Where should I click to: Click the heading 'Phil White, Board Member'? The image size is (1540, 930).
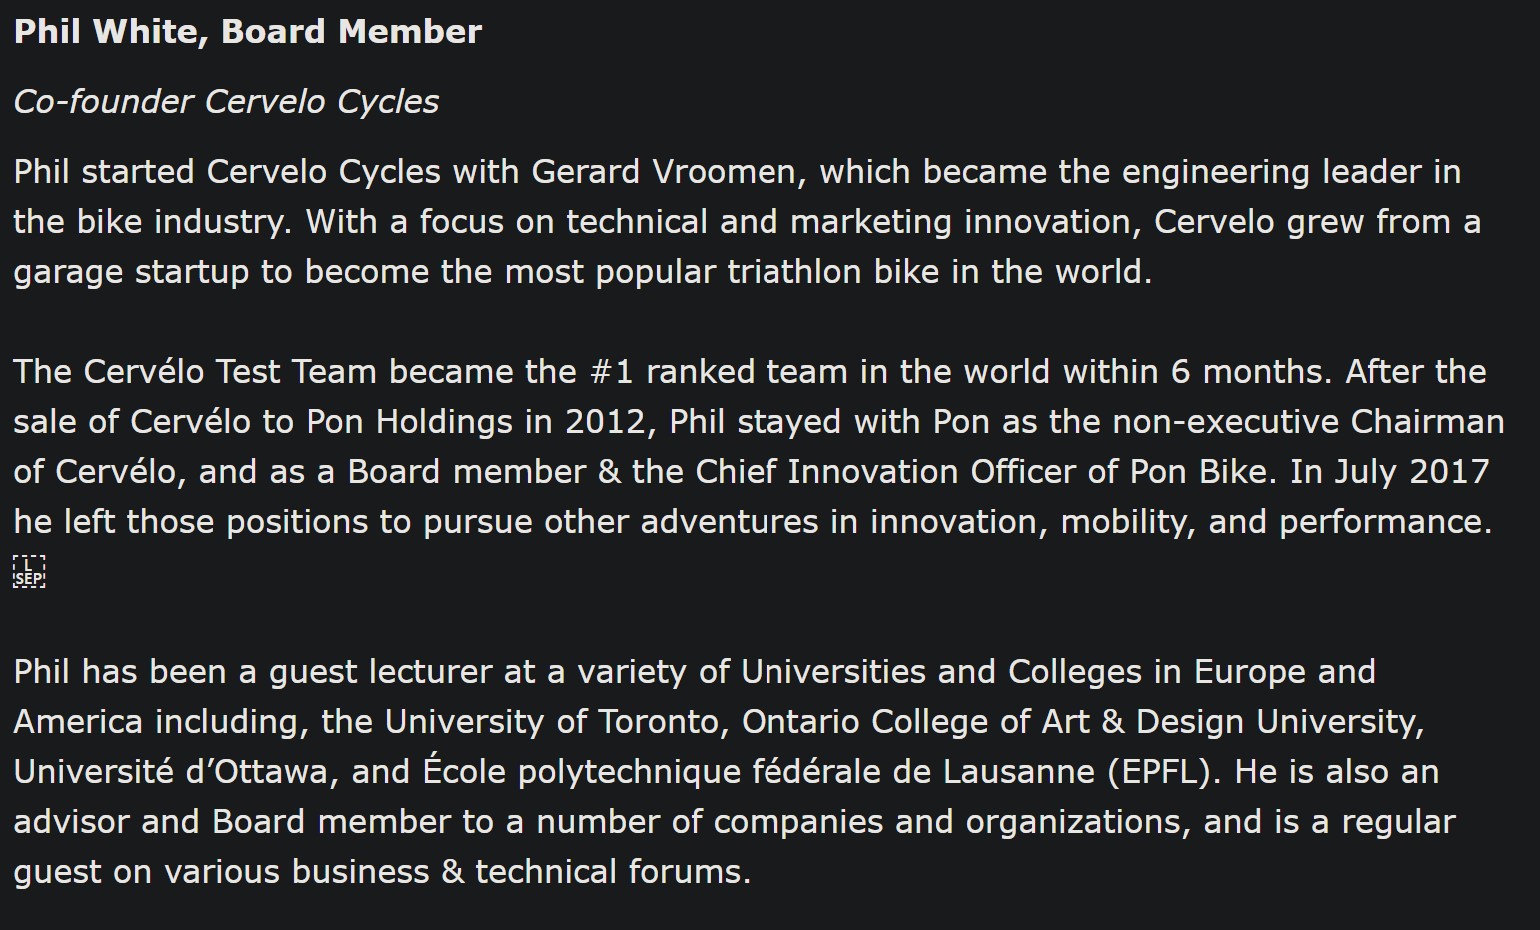pyautogui.click(x=248, y=32)
